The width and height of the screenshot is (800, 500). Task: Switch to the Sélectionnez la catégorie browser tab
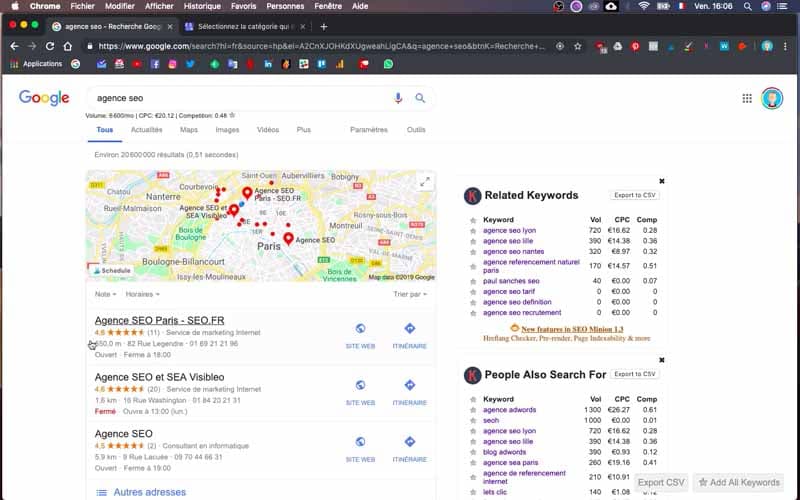(245, 27)
